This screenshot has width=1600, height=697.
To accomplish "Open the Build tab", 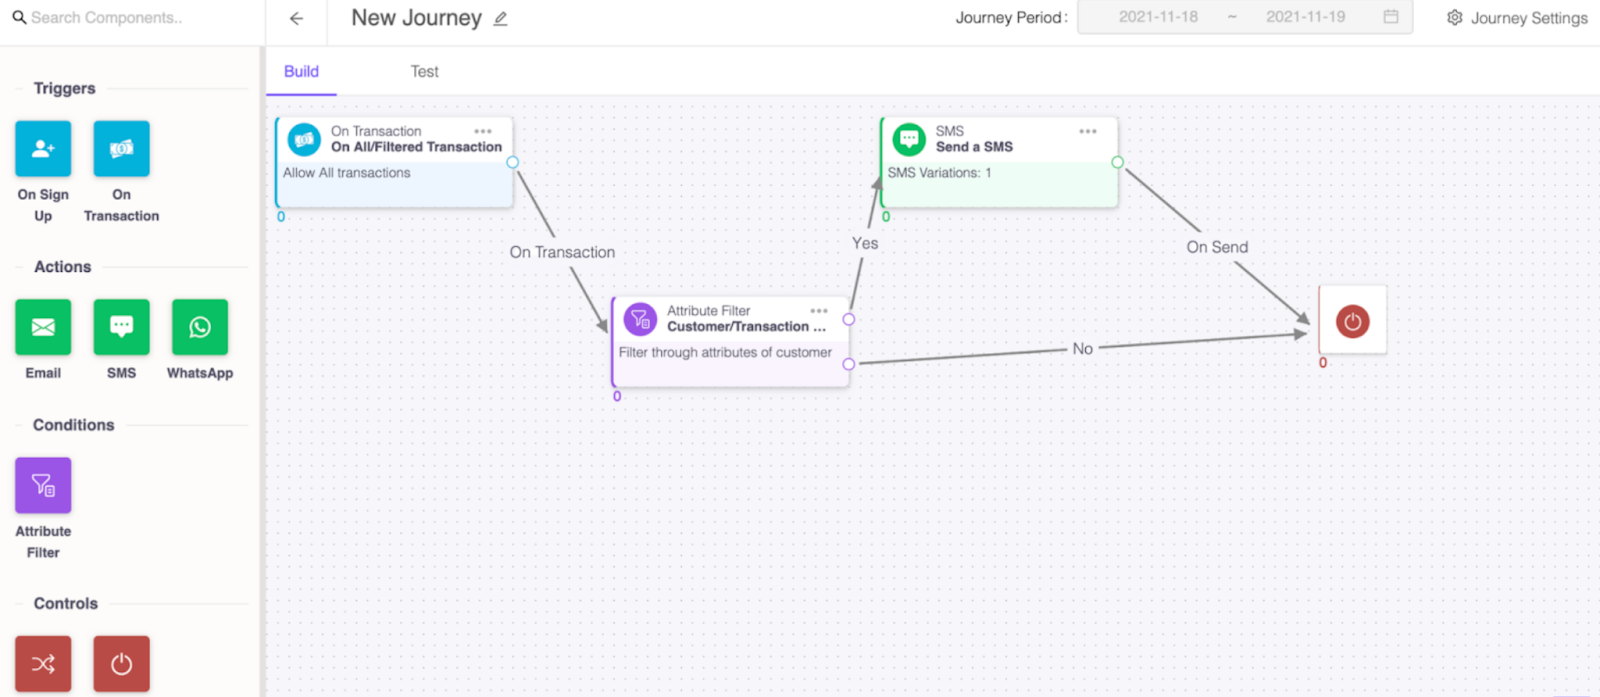I will pyautogui.click(x=301, y=72).
